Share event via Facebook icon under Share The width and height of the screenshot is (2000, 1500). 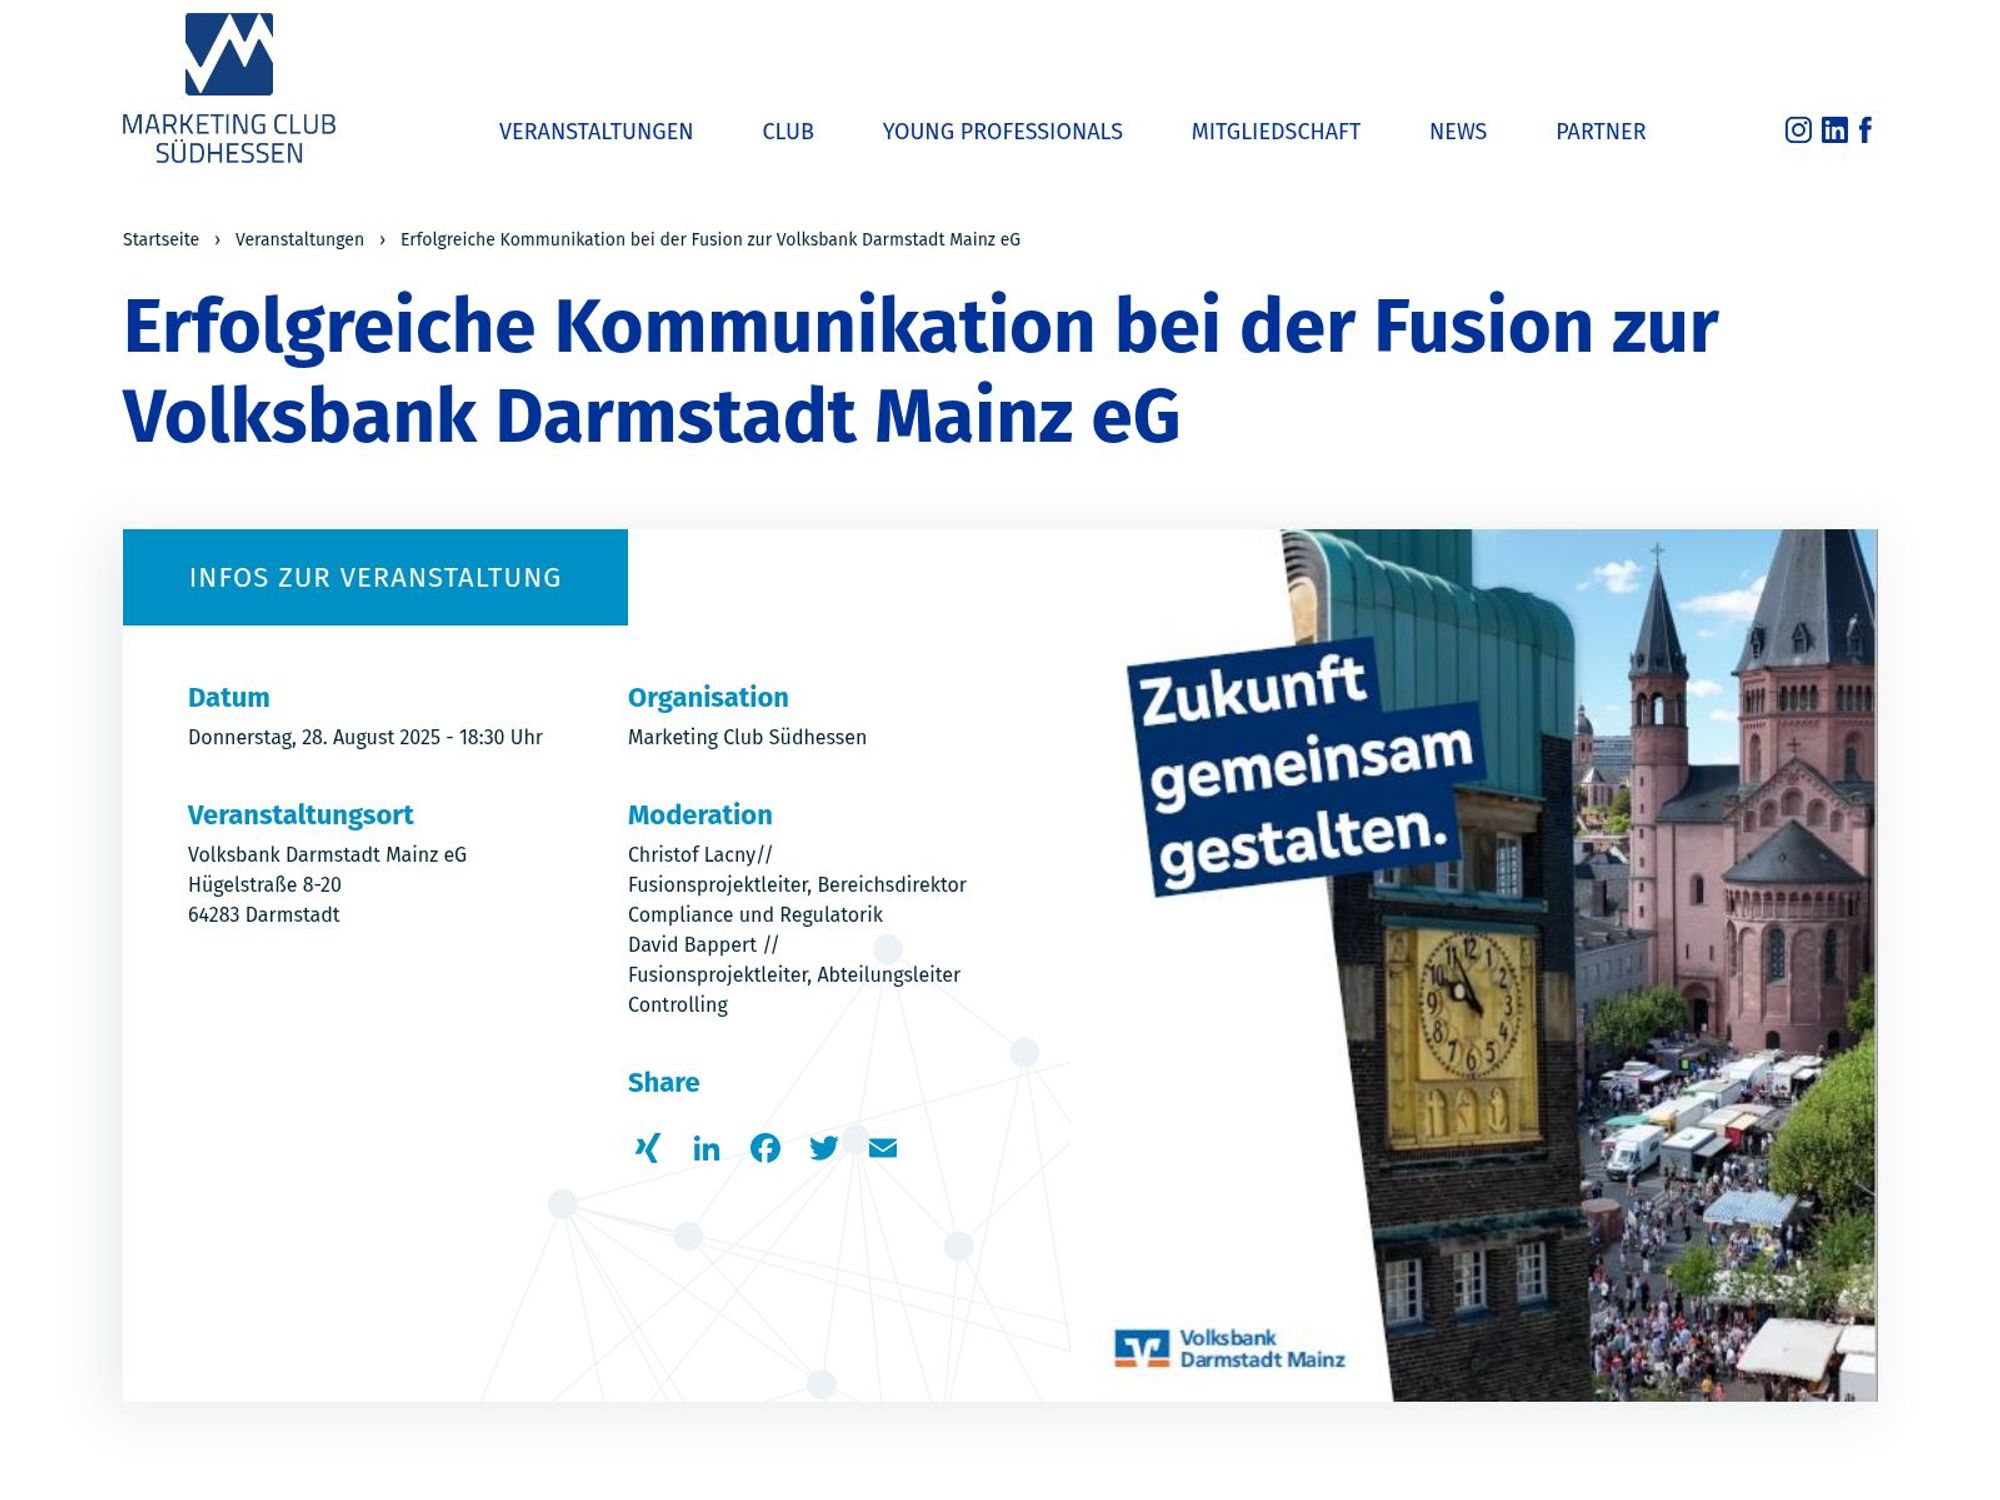click(765, 1148)
